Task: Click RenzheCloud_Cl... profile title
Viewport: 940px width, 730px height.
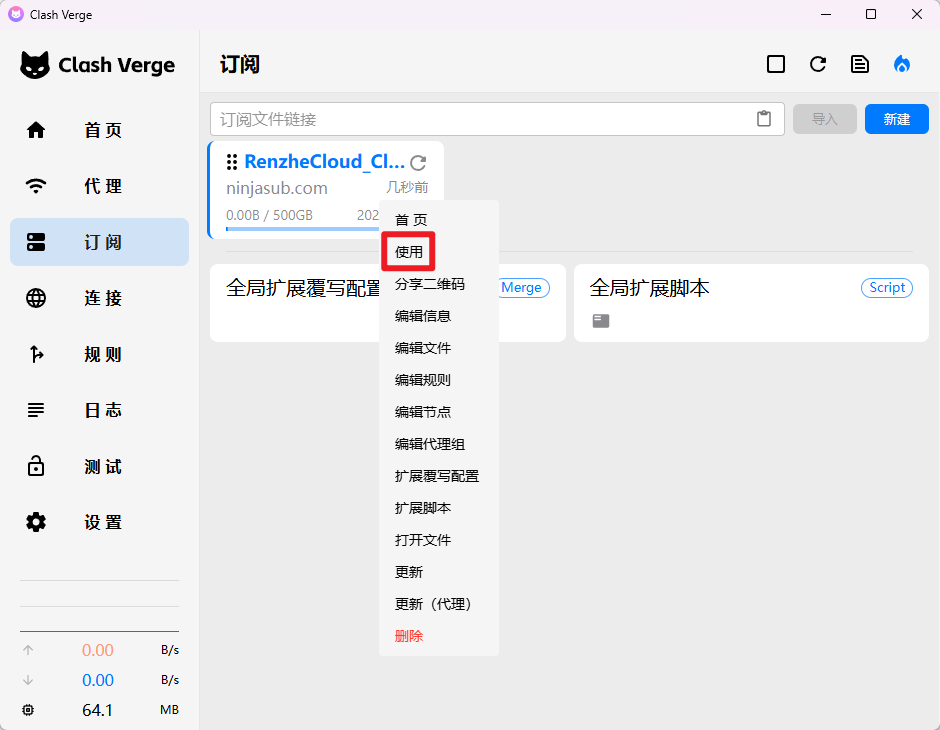Action: pos(324,162)
